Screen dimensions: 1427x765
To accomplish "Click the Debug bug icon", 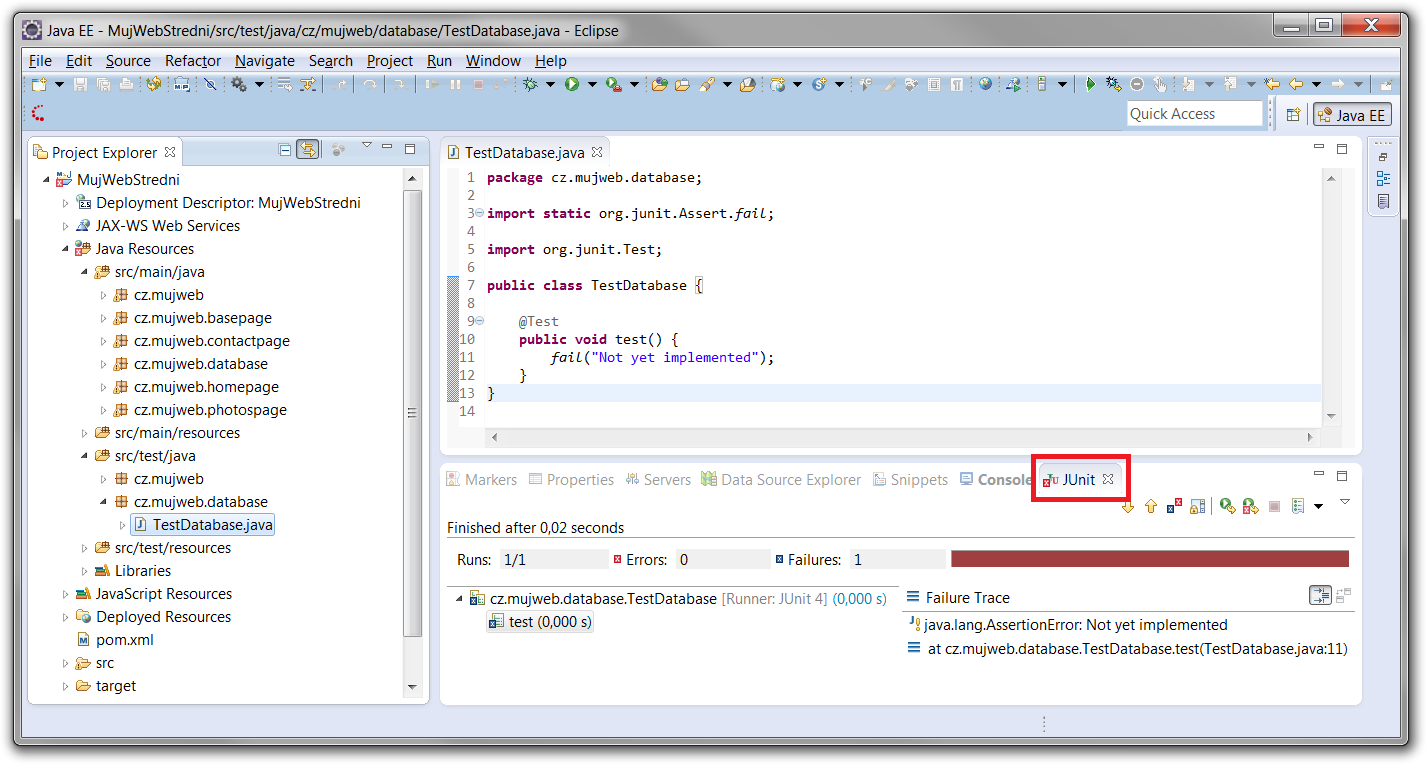I will tap(530, 85).
